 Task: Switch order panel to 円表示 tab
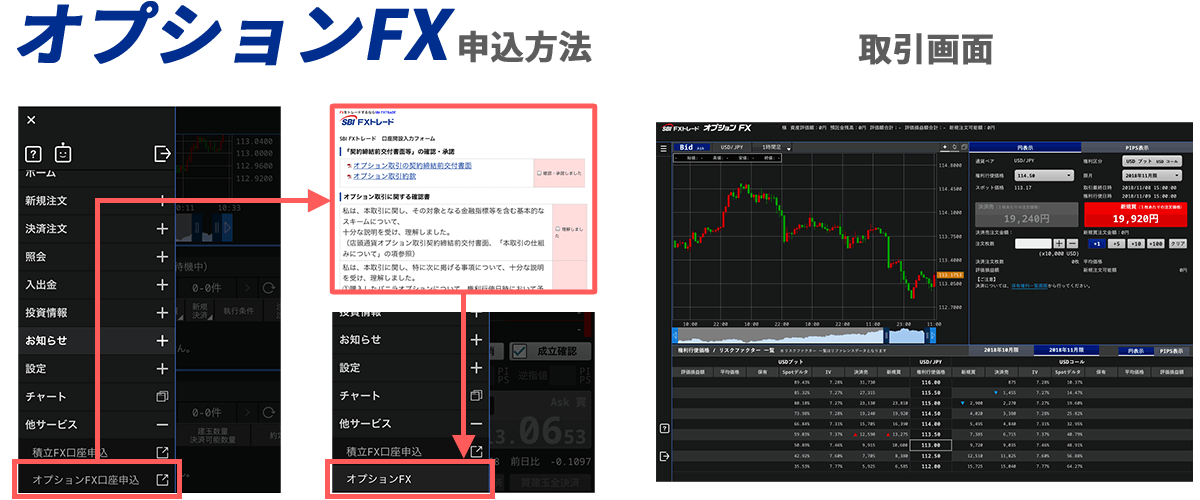(1025, 148)
